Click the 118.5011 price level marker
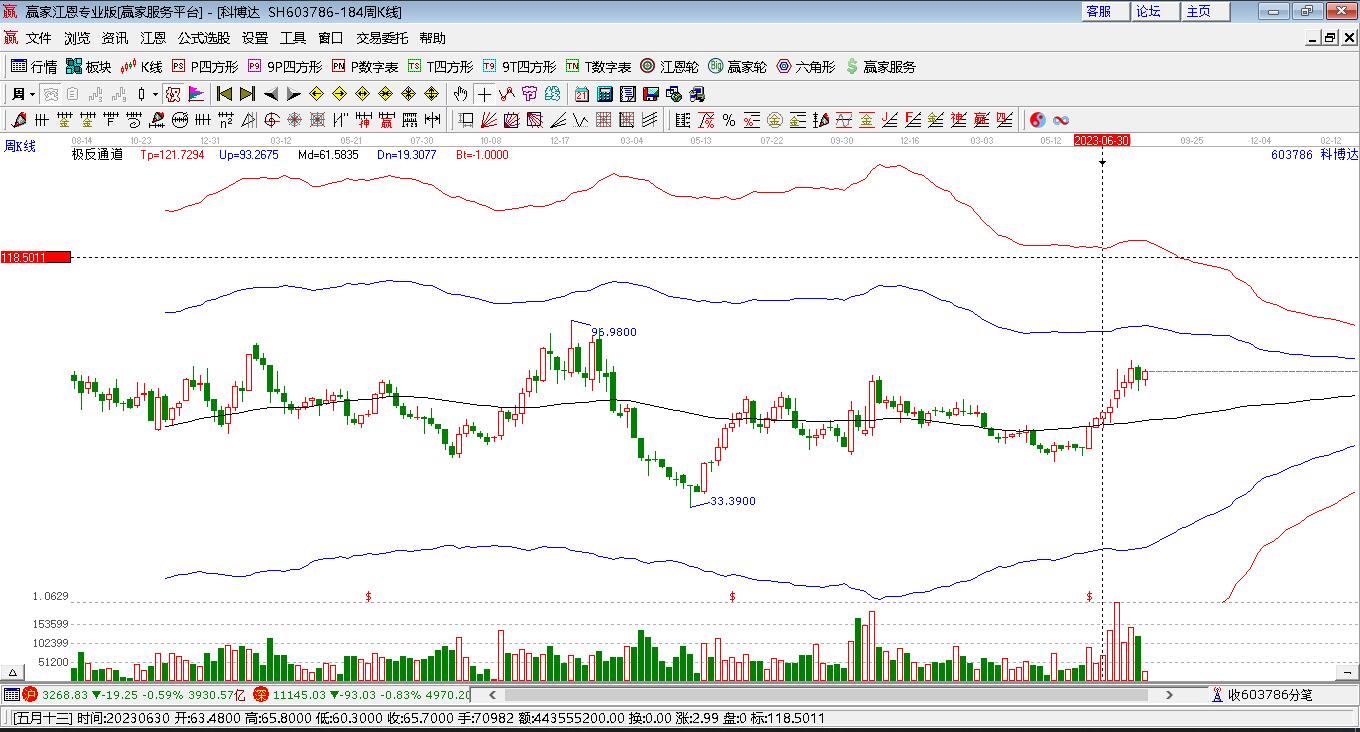Screen dimensions: 1360x732 click(36, 257)
